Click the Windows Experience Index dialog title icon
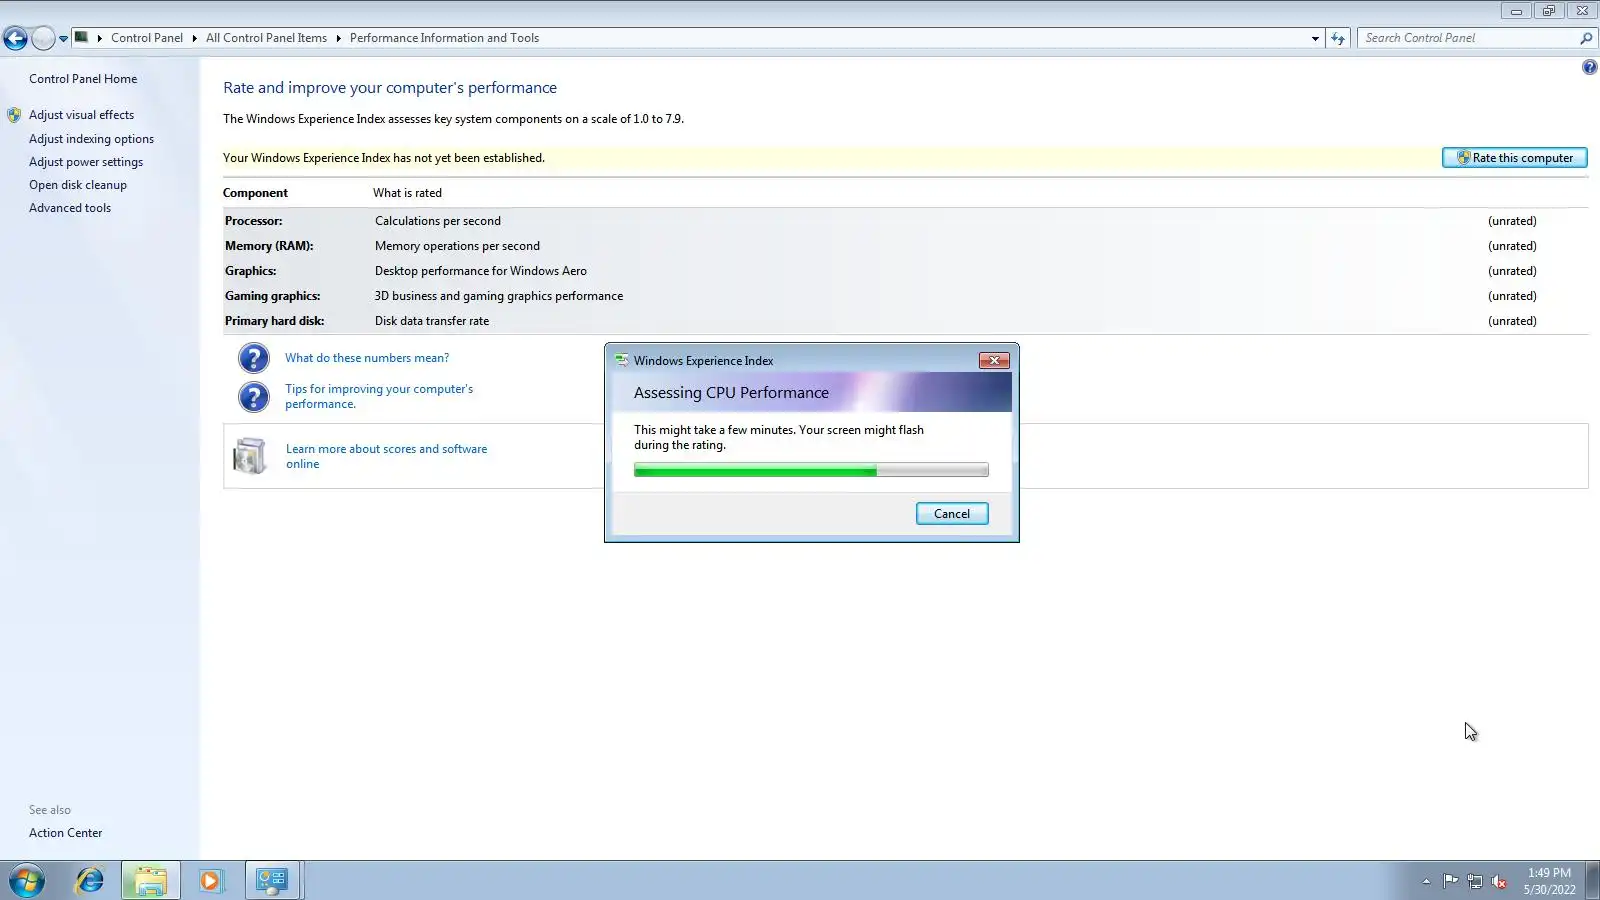The height and width of the screenshot is (900, 1600). pos(622,360)
